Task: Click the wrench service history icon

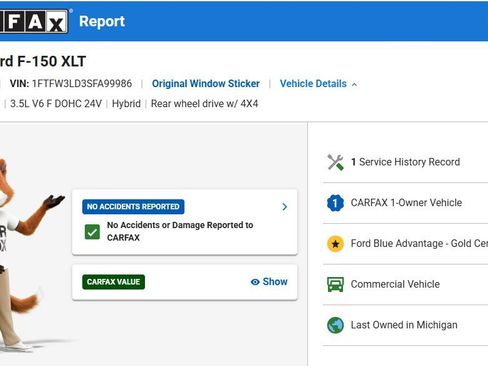Action: pyautogui.click(x=335, y=162)
